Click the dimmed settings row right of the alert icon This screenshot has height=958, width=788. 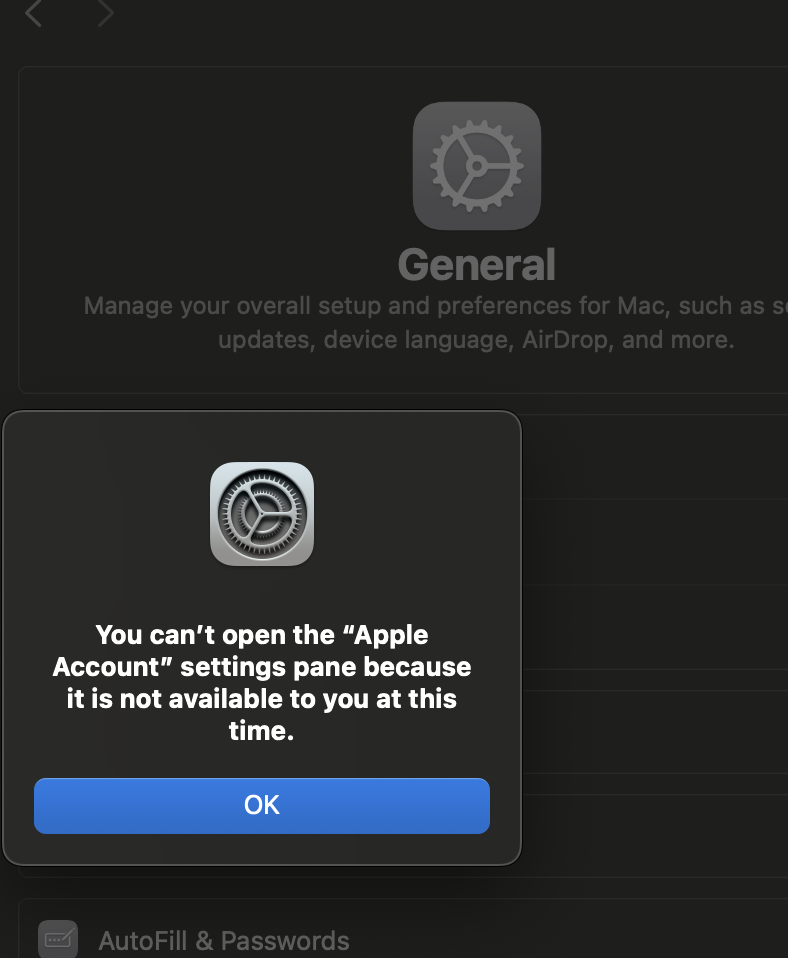655,542
